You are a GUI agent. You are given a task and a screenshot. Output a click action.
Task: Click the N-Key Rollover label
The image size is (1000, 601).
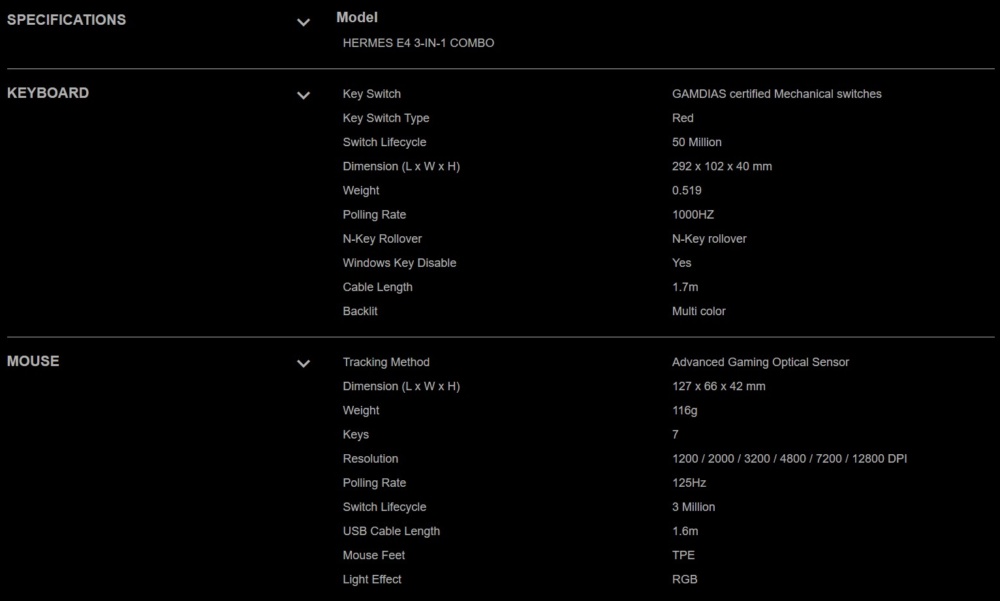pos(382,239)
